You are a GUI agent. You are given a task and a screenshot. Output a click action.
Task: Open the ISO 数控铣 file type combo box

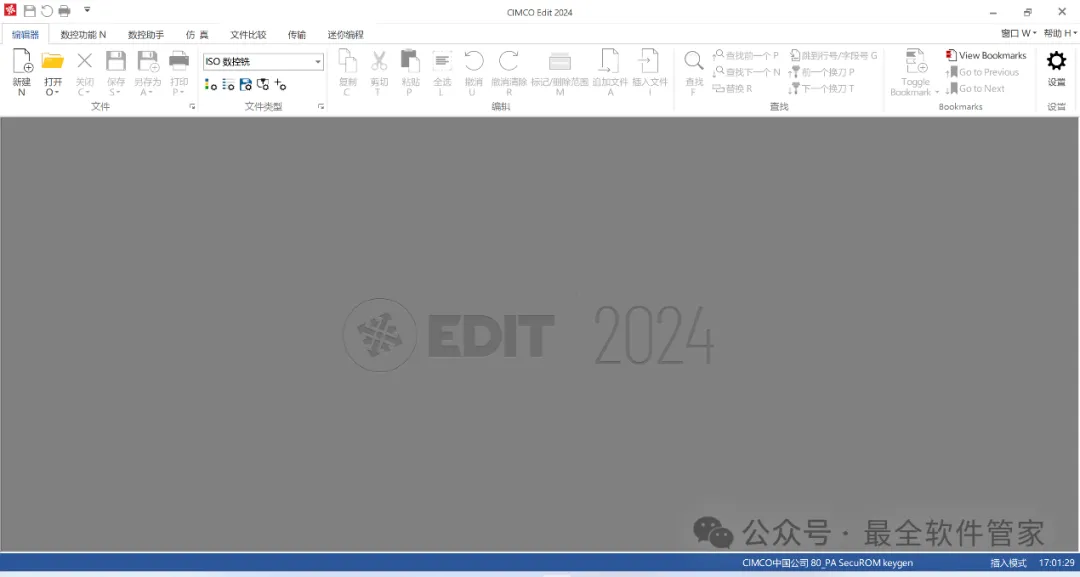(263, 61)
